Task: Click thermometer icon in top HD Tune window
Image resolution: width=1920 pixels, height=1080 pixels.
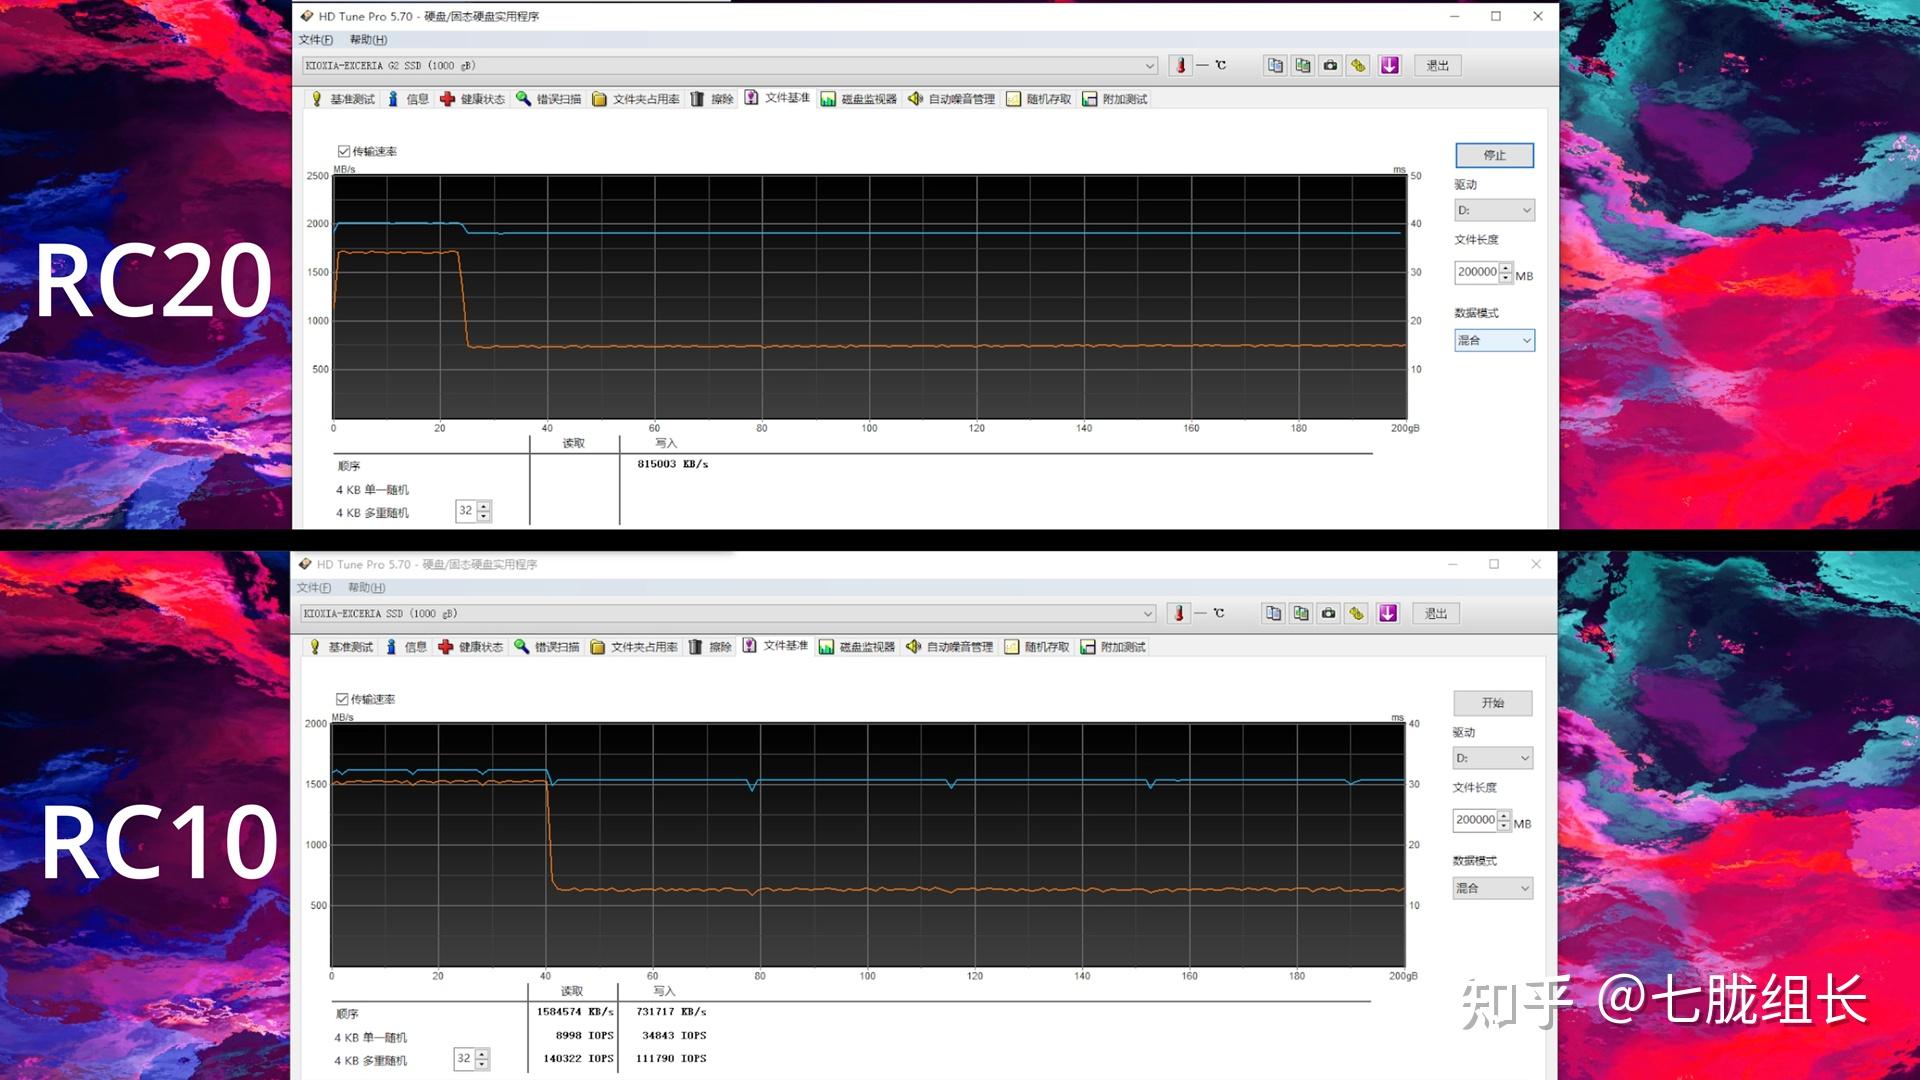Action: [1181, 66]
